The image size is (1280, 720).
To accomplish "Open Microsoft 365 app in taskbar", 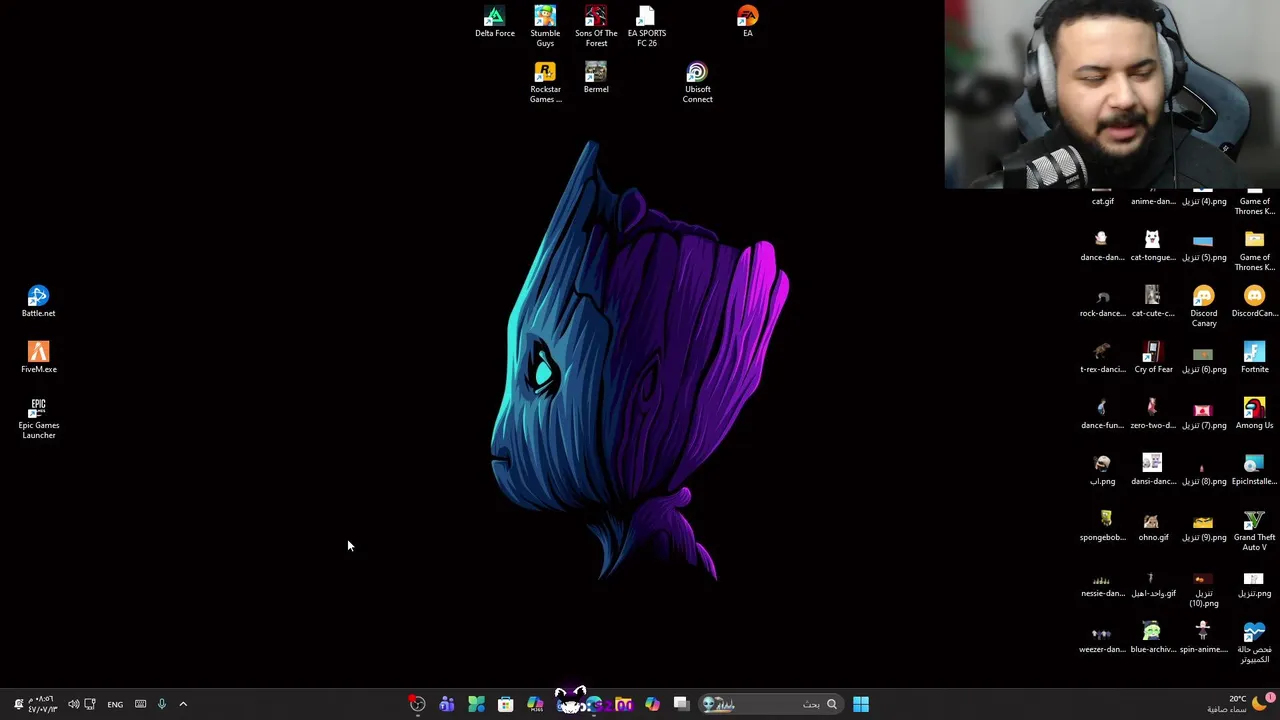I will pyautogui.click(x=535, y=704).
